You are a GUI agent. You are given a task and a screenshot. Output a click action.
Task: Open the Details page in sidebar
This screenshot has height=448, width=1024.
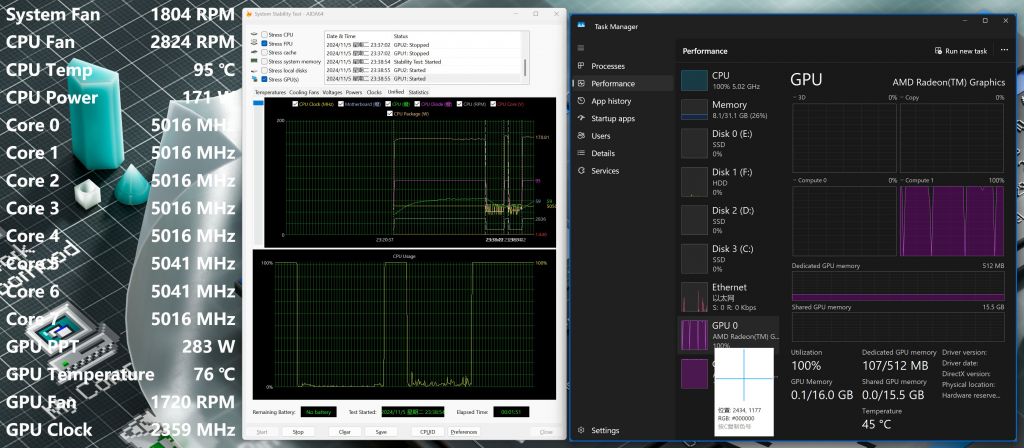pos(602,153)
